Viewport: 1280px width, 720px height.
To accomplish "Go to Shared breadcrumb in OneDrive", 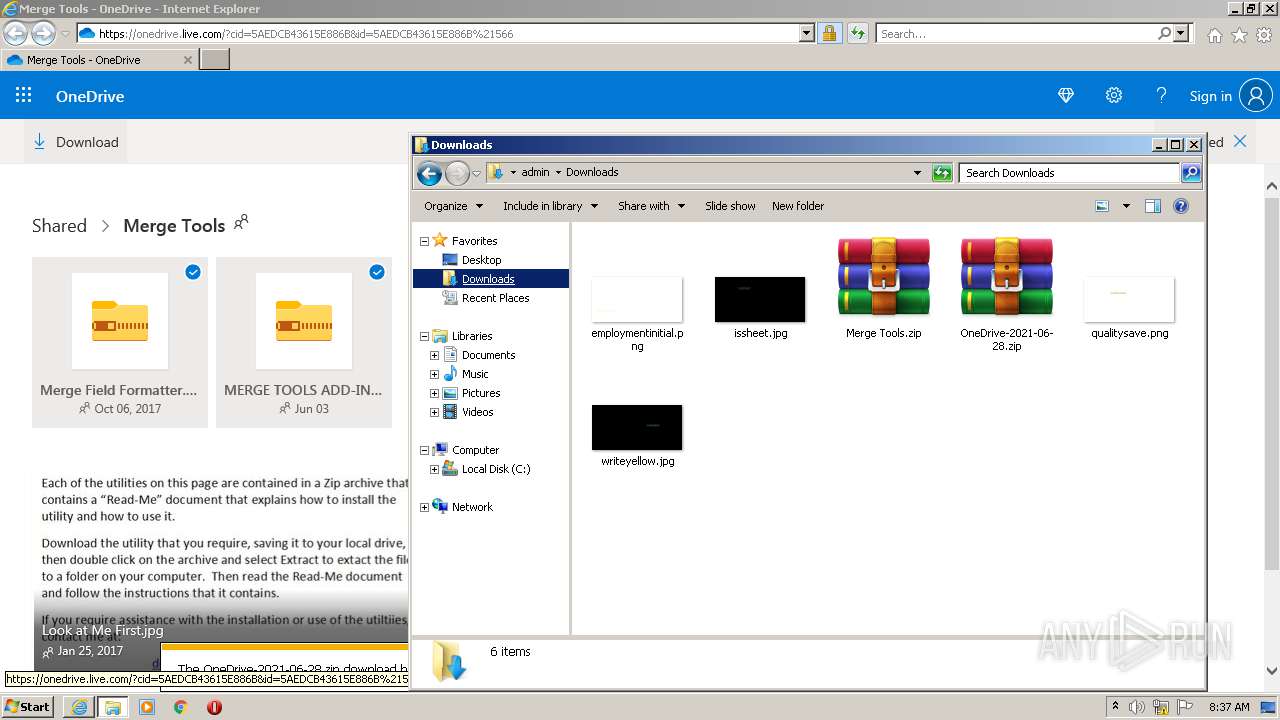I will 59,226.
